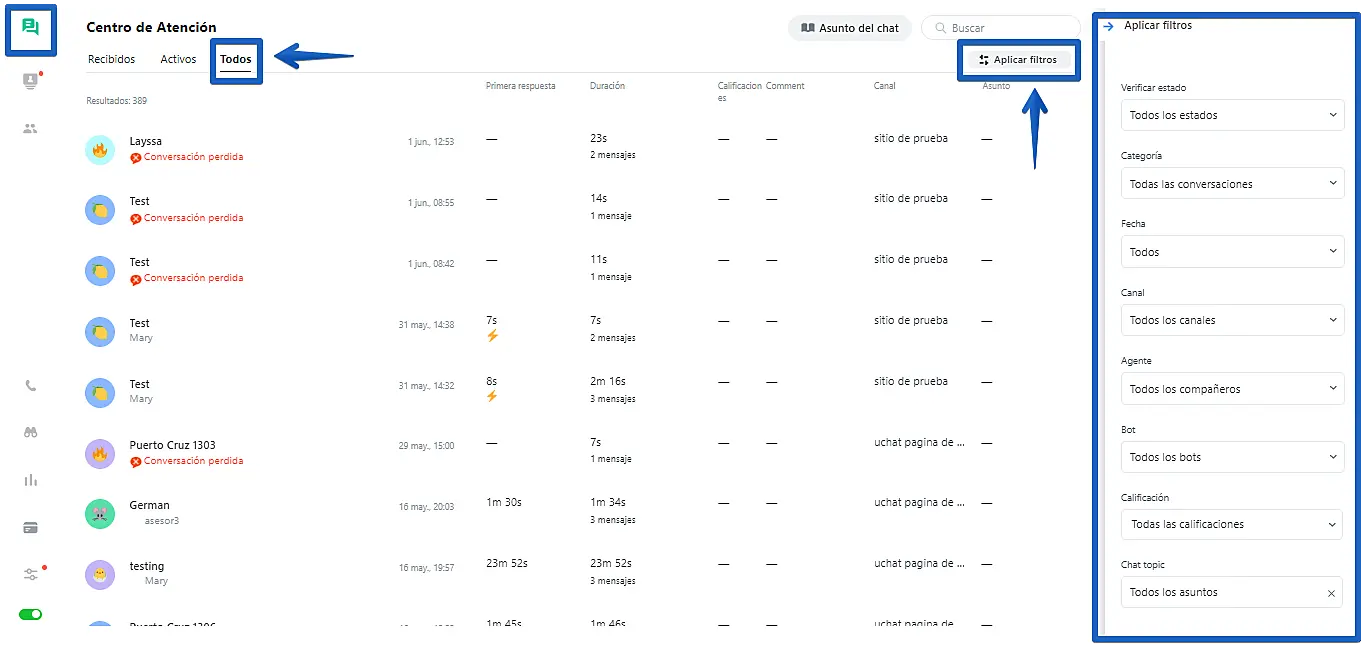Switch to the Recibidos tab
This screenshot has width=1366, height=646.
point(111,60)
